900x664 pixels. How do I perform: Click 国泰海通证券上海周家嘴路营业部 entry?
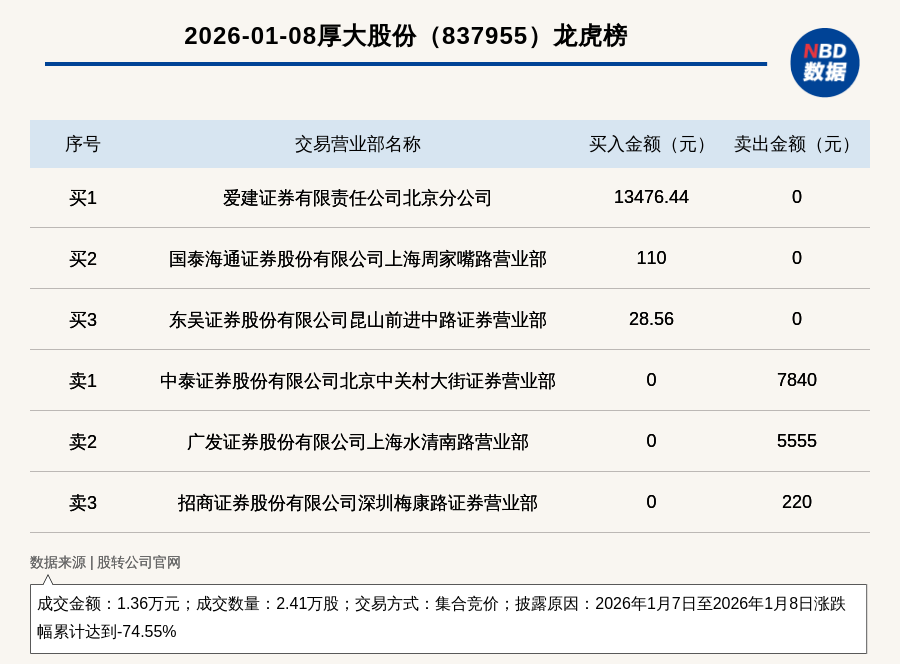(x=357, y=259)
